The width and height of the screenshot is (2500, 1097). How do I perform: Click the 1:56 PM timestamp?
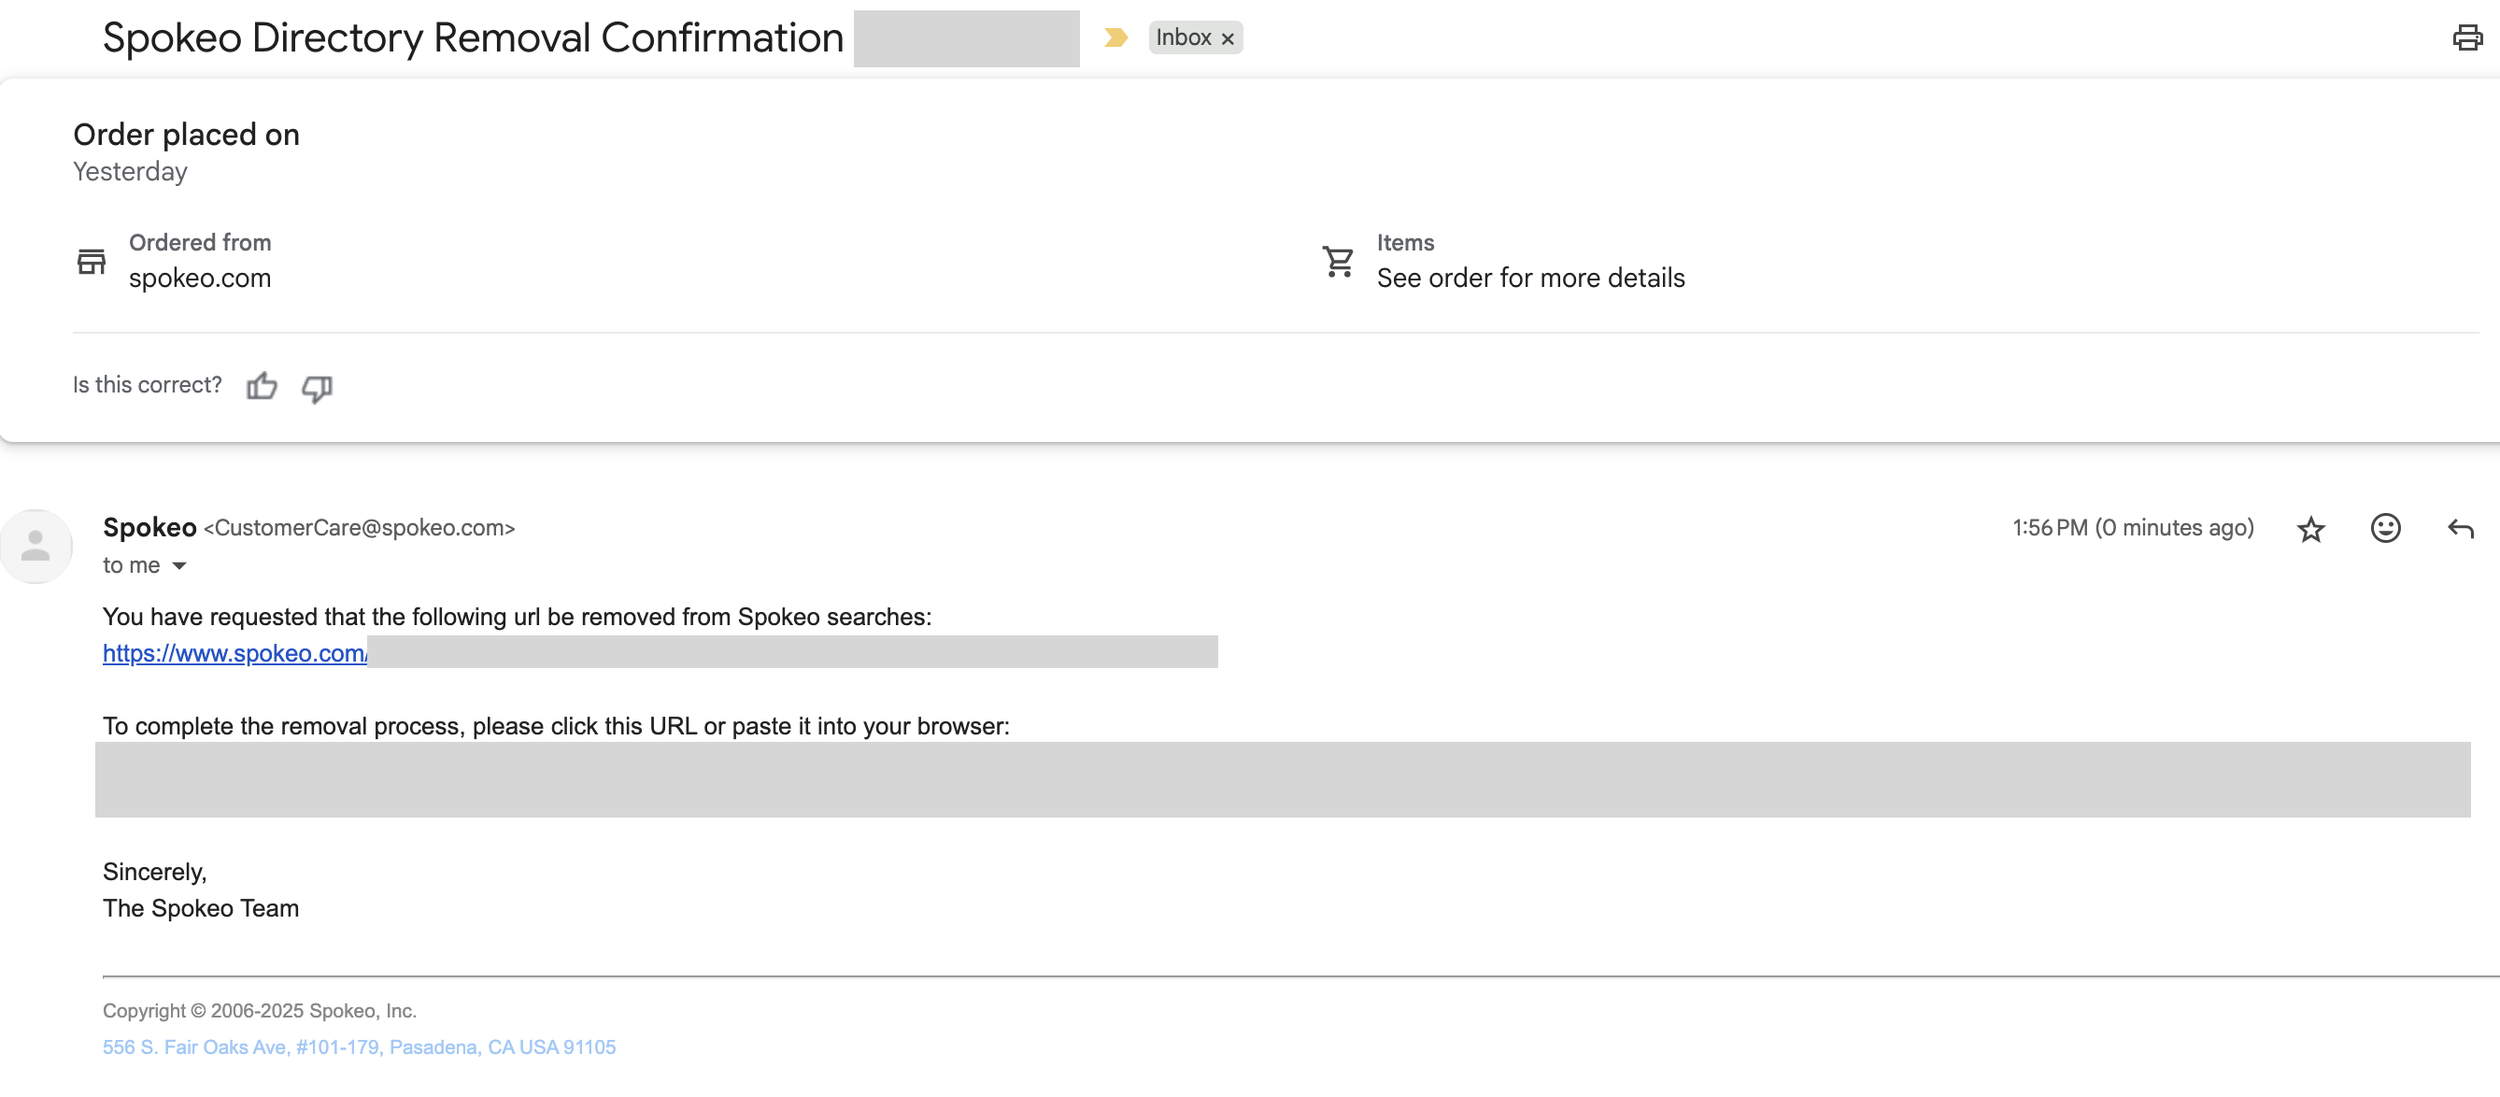coord(2132,528)
